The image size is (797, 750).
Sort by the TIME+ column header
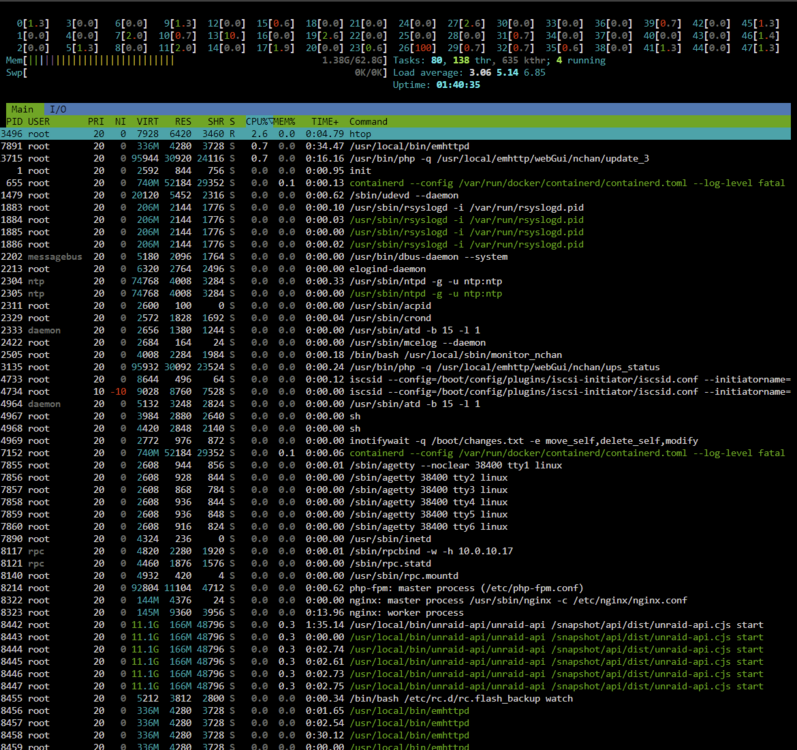click(x=325, y=121)
